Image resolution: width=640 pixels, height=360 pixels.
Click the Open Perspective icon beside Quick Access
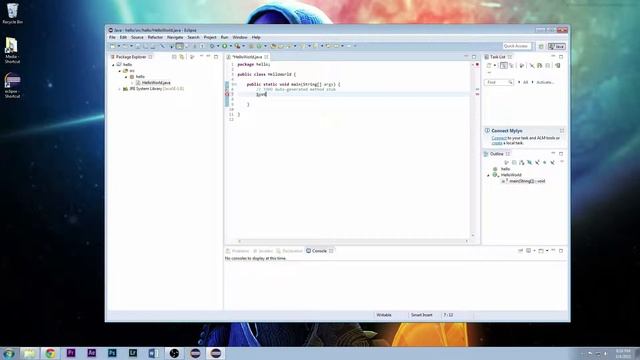[x=541, y=47]
